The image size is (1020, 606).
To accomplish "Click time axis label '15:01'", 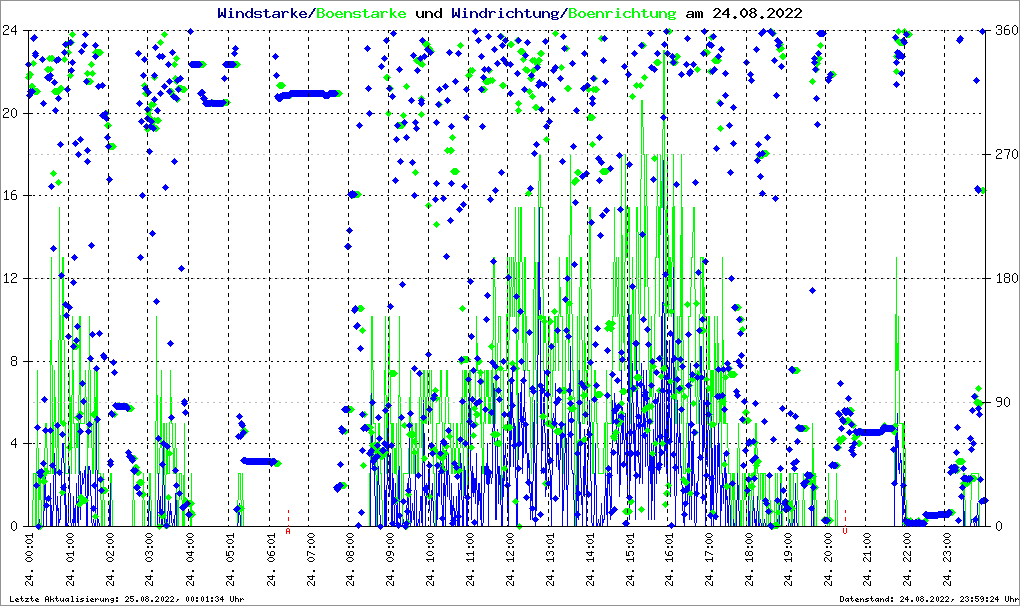I will [629, 549].
